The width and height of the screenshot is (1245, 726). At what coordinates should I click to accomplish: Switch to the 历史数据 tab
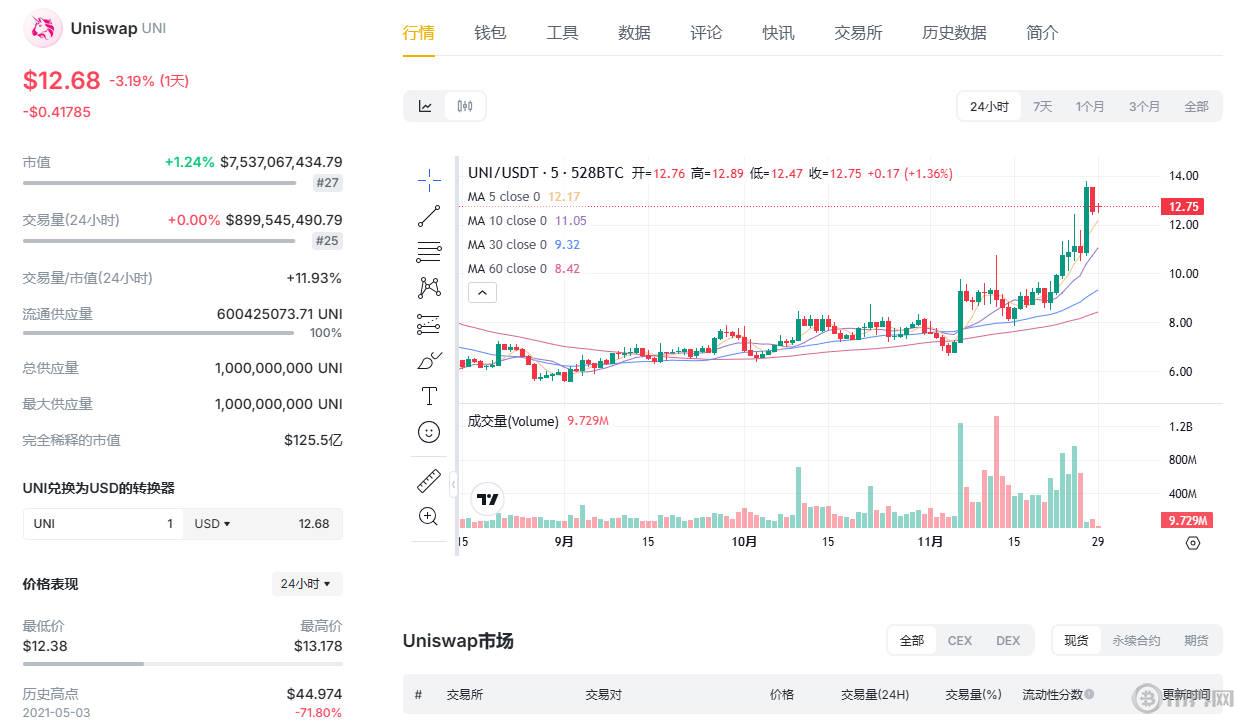coord(953,32)
